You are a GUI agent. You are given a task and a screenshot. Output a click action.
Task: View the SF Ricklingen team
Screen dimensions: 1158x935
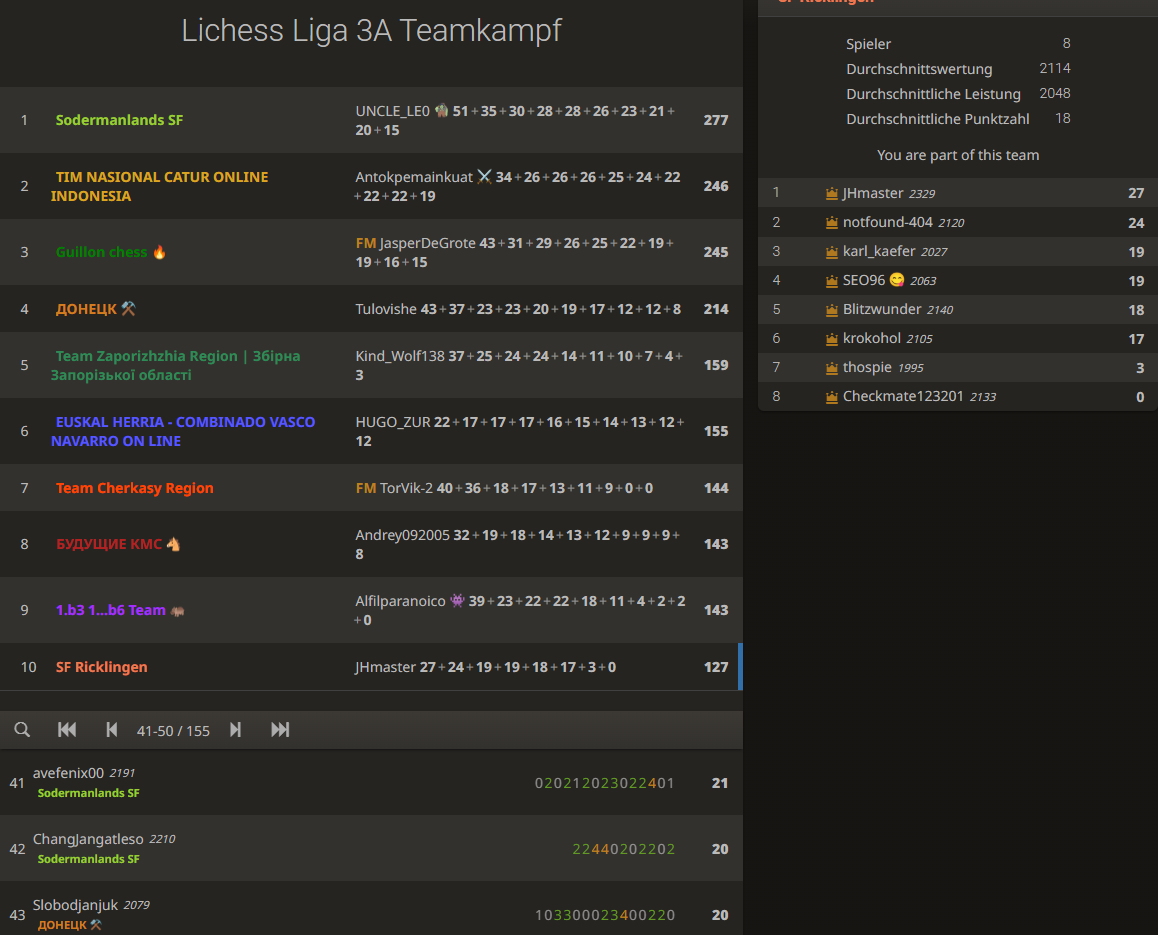point(101,666)
